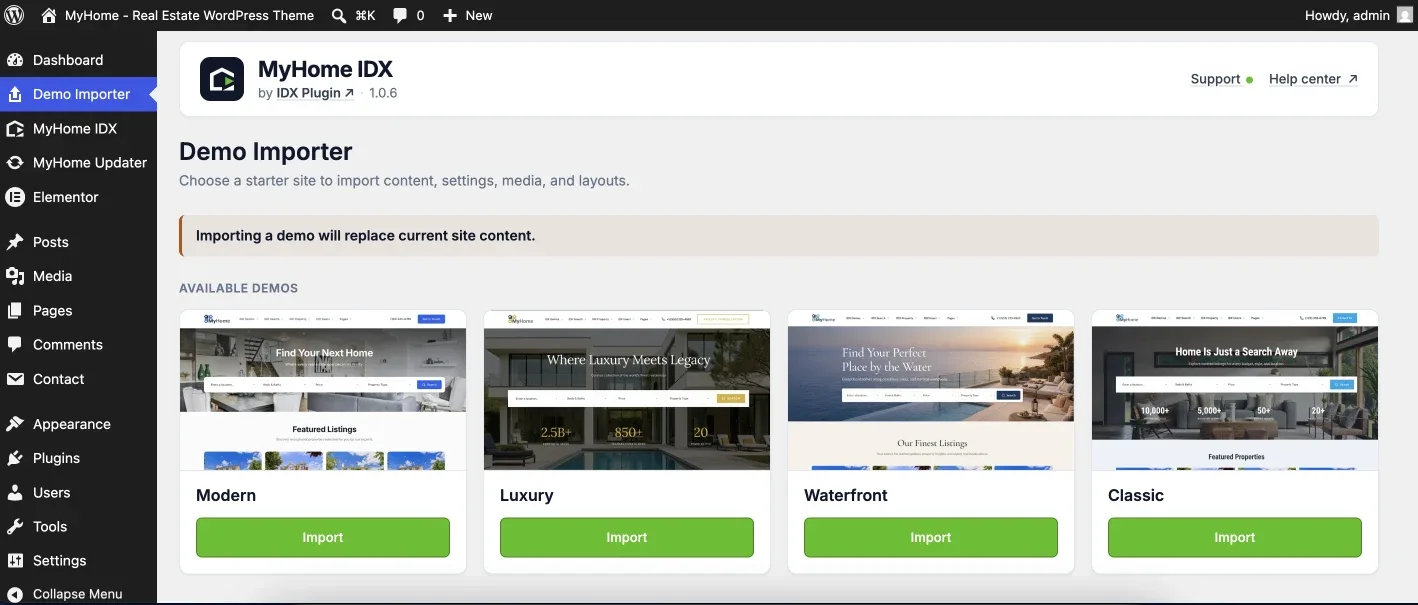This screenshot has width=1418, height=605.
Task: Click the 'Classic' demo title text
Action: [x=1136, y=495]
